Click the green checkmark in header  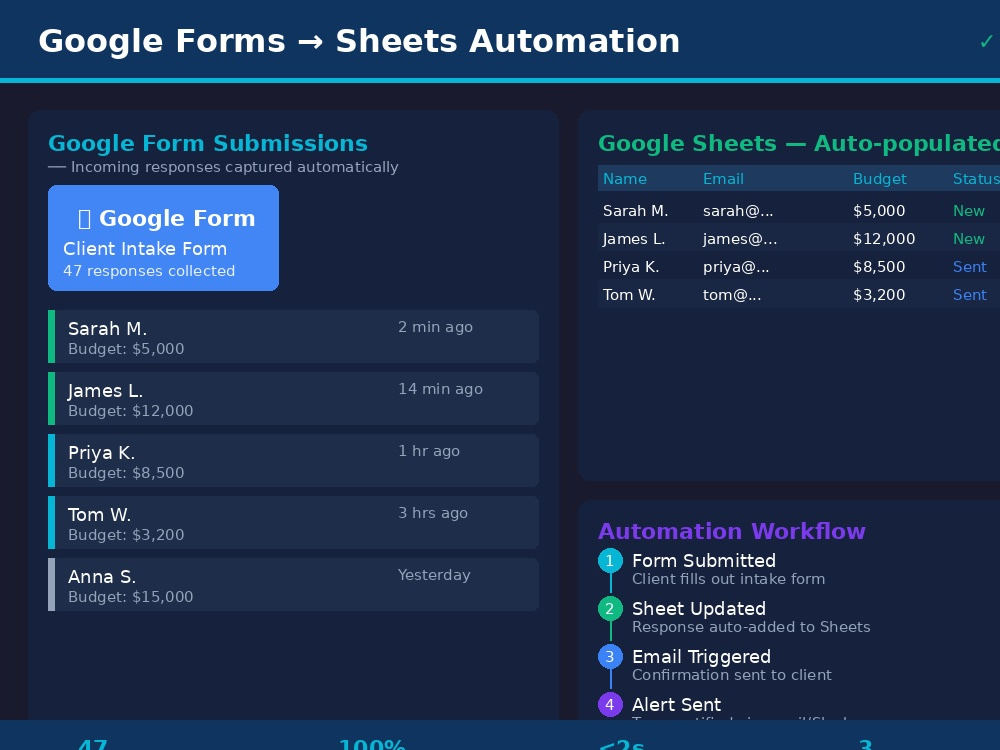[986, 41]
